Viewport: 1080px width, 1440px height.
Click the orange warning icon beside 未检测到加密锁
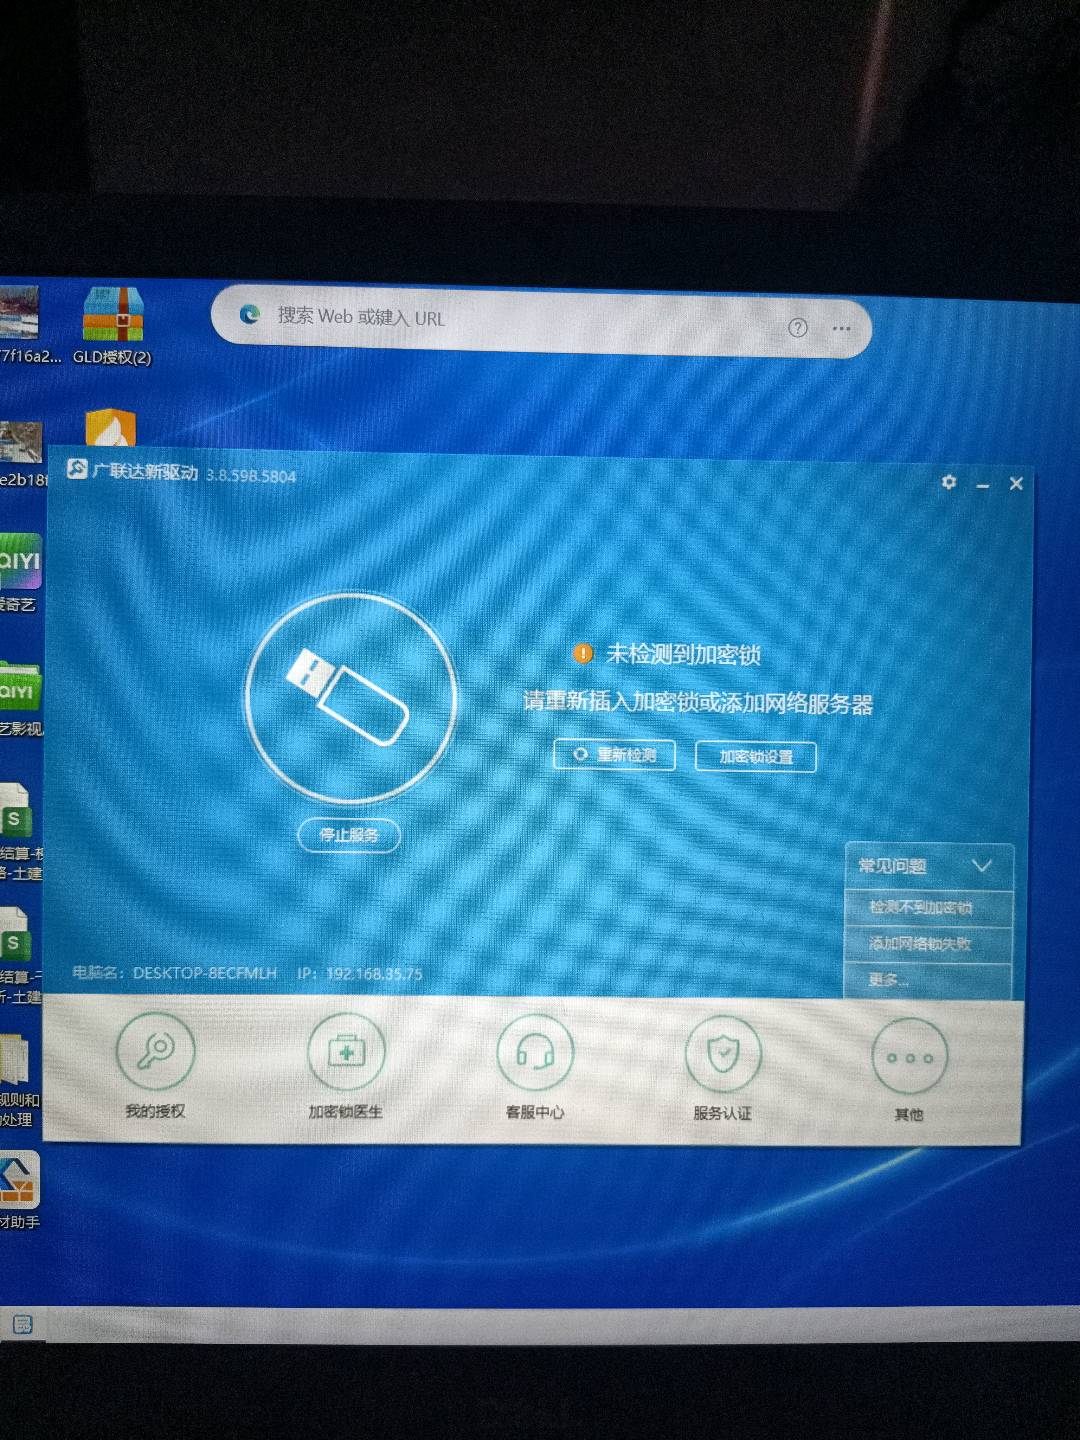tap(583, 654)
